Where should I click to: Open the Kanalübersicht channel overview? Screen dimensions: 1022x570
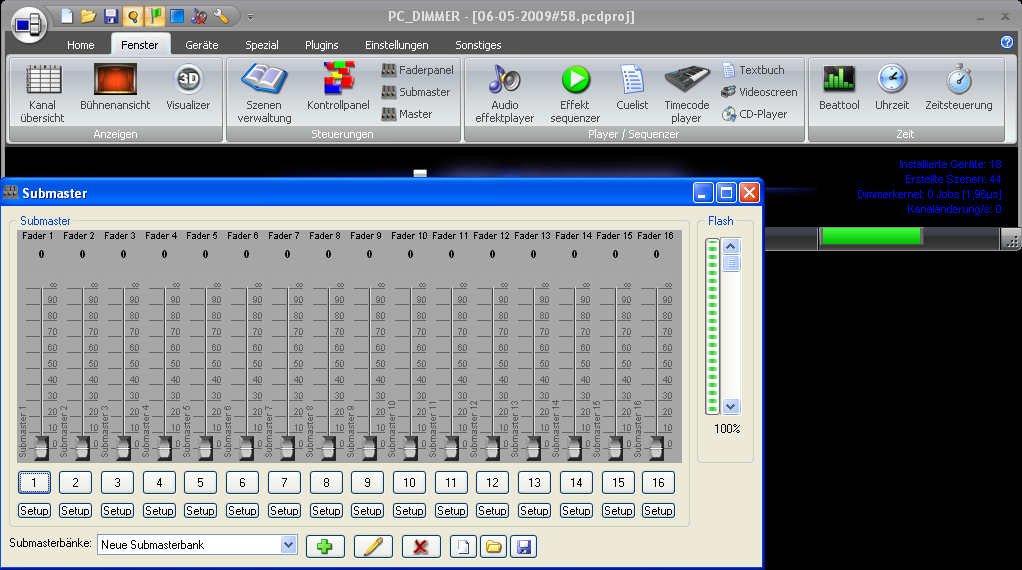42,93
